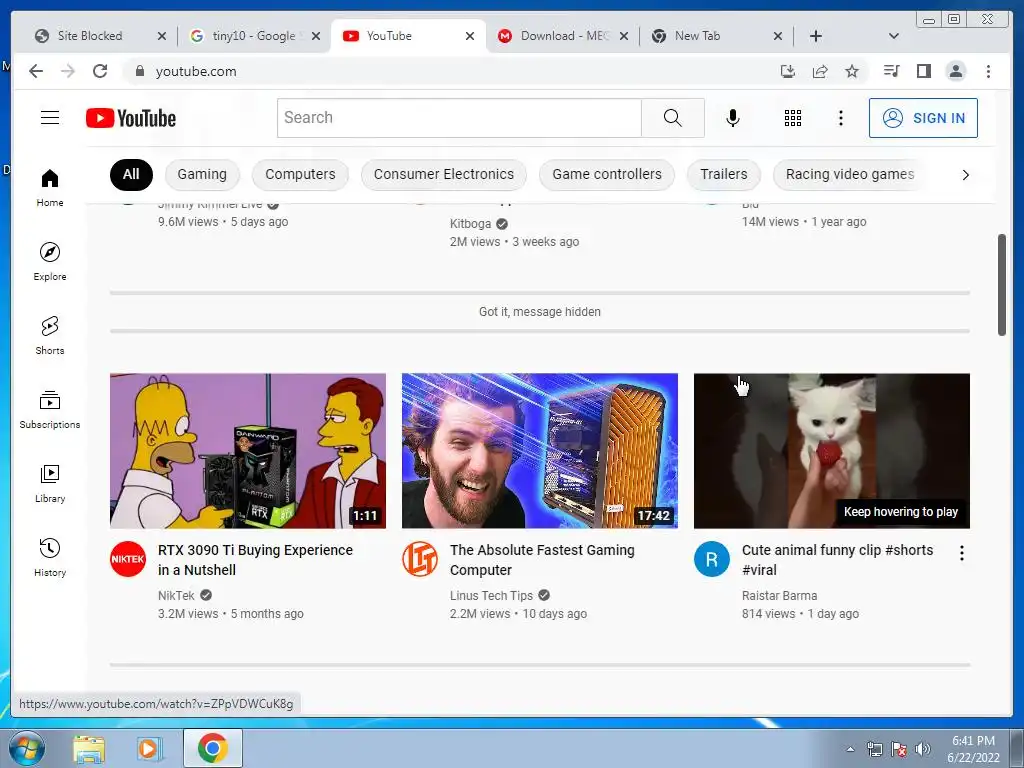The image size is (1024, 768).
Task: Reload the page
Action: coord(100,71)
